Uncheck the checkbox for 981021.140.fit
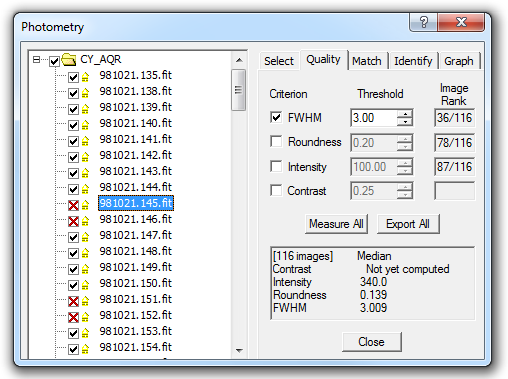The height and width of the screenshot is (379, 508). 73,125
